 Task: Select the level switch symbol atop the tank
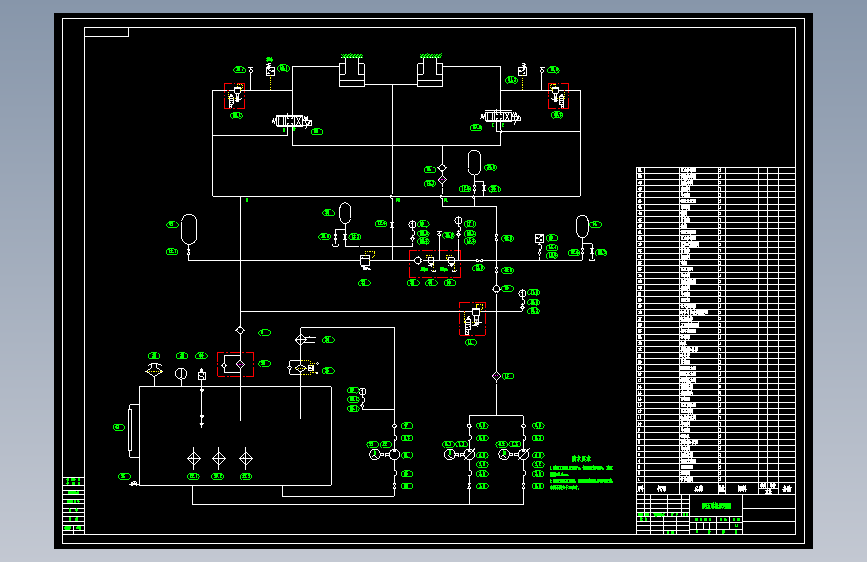(202, 376)
